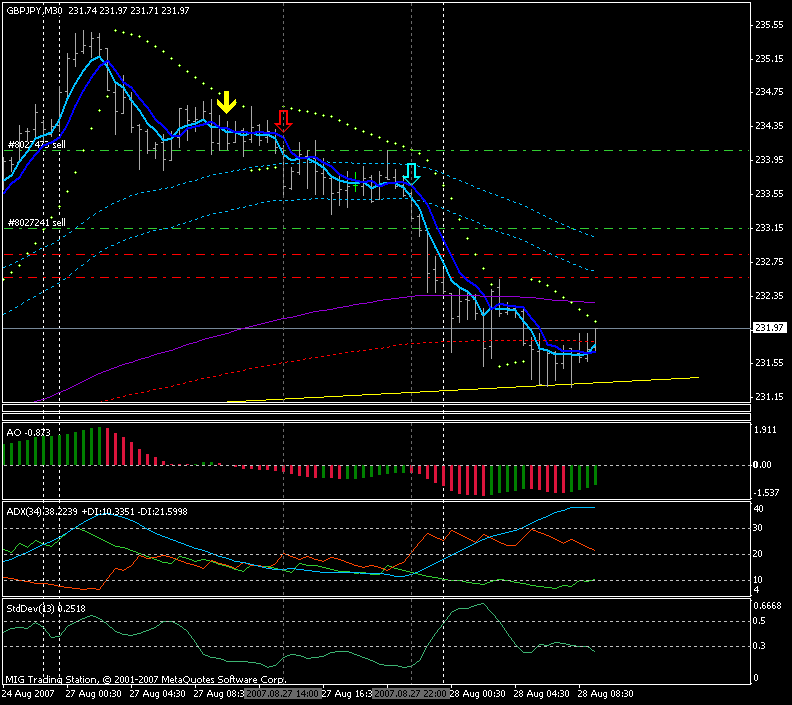Click the StdDev scale value 0.3

click(760, 646)
